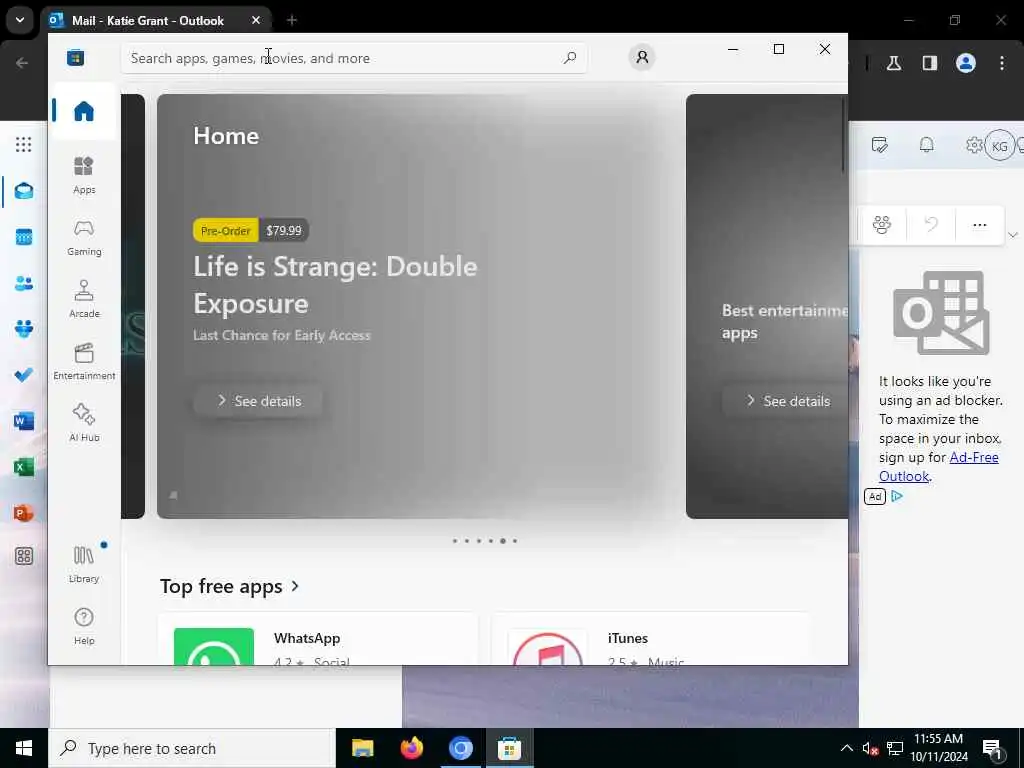The width and height of the screenshot is (1024, 768).
Task: Open the tab search dropdown in browser
Action: (x=20, y=20)
